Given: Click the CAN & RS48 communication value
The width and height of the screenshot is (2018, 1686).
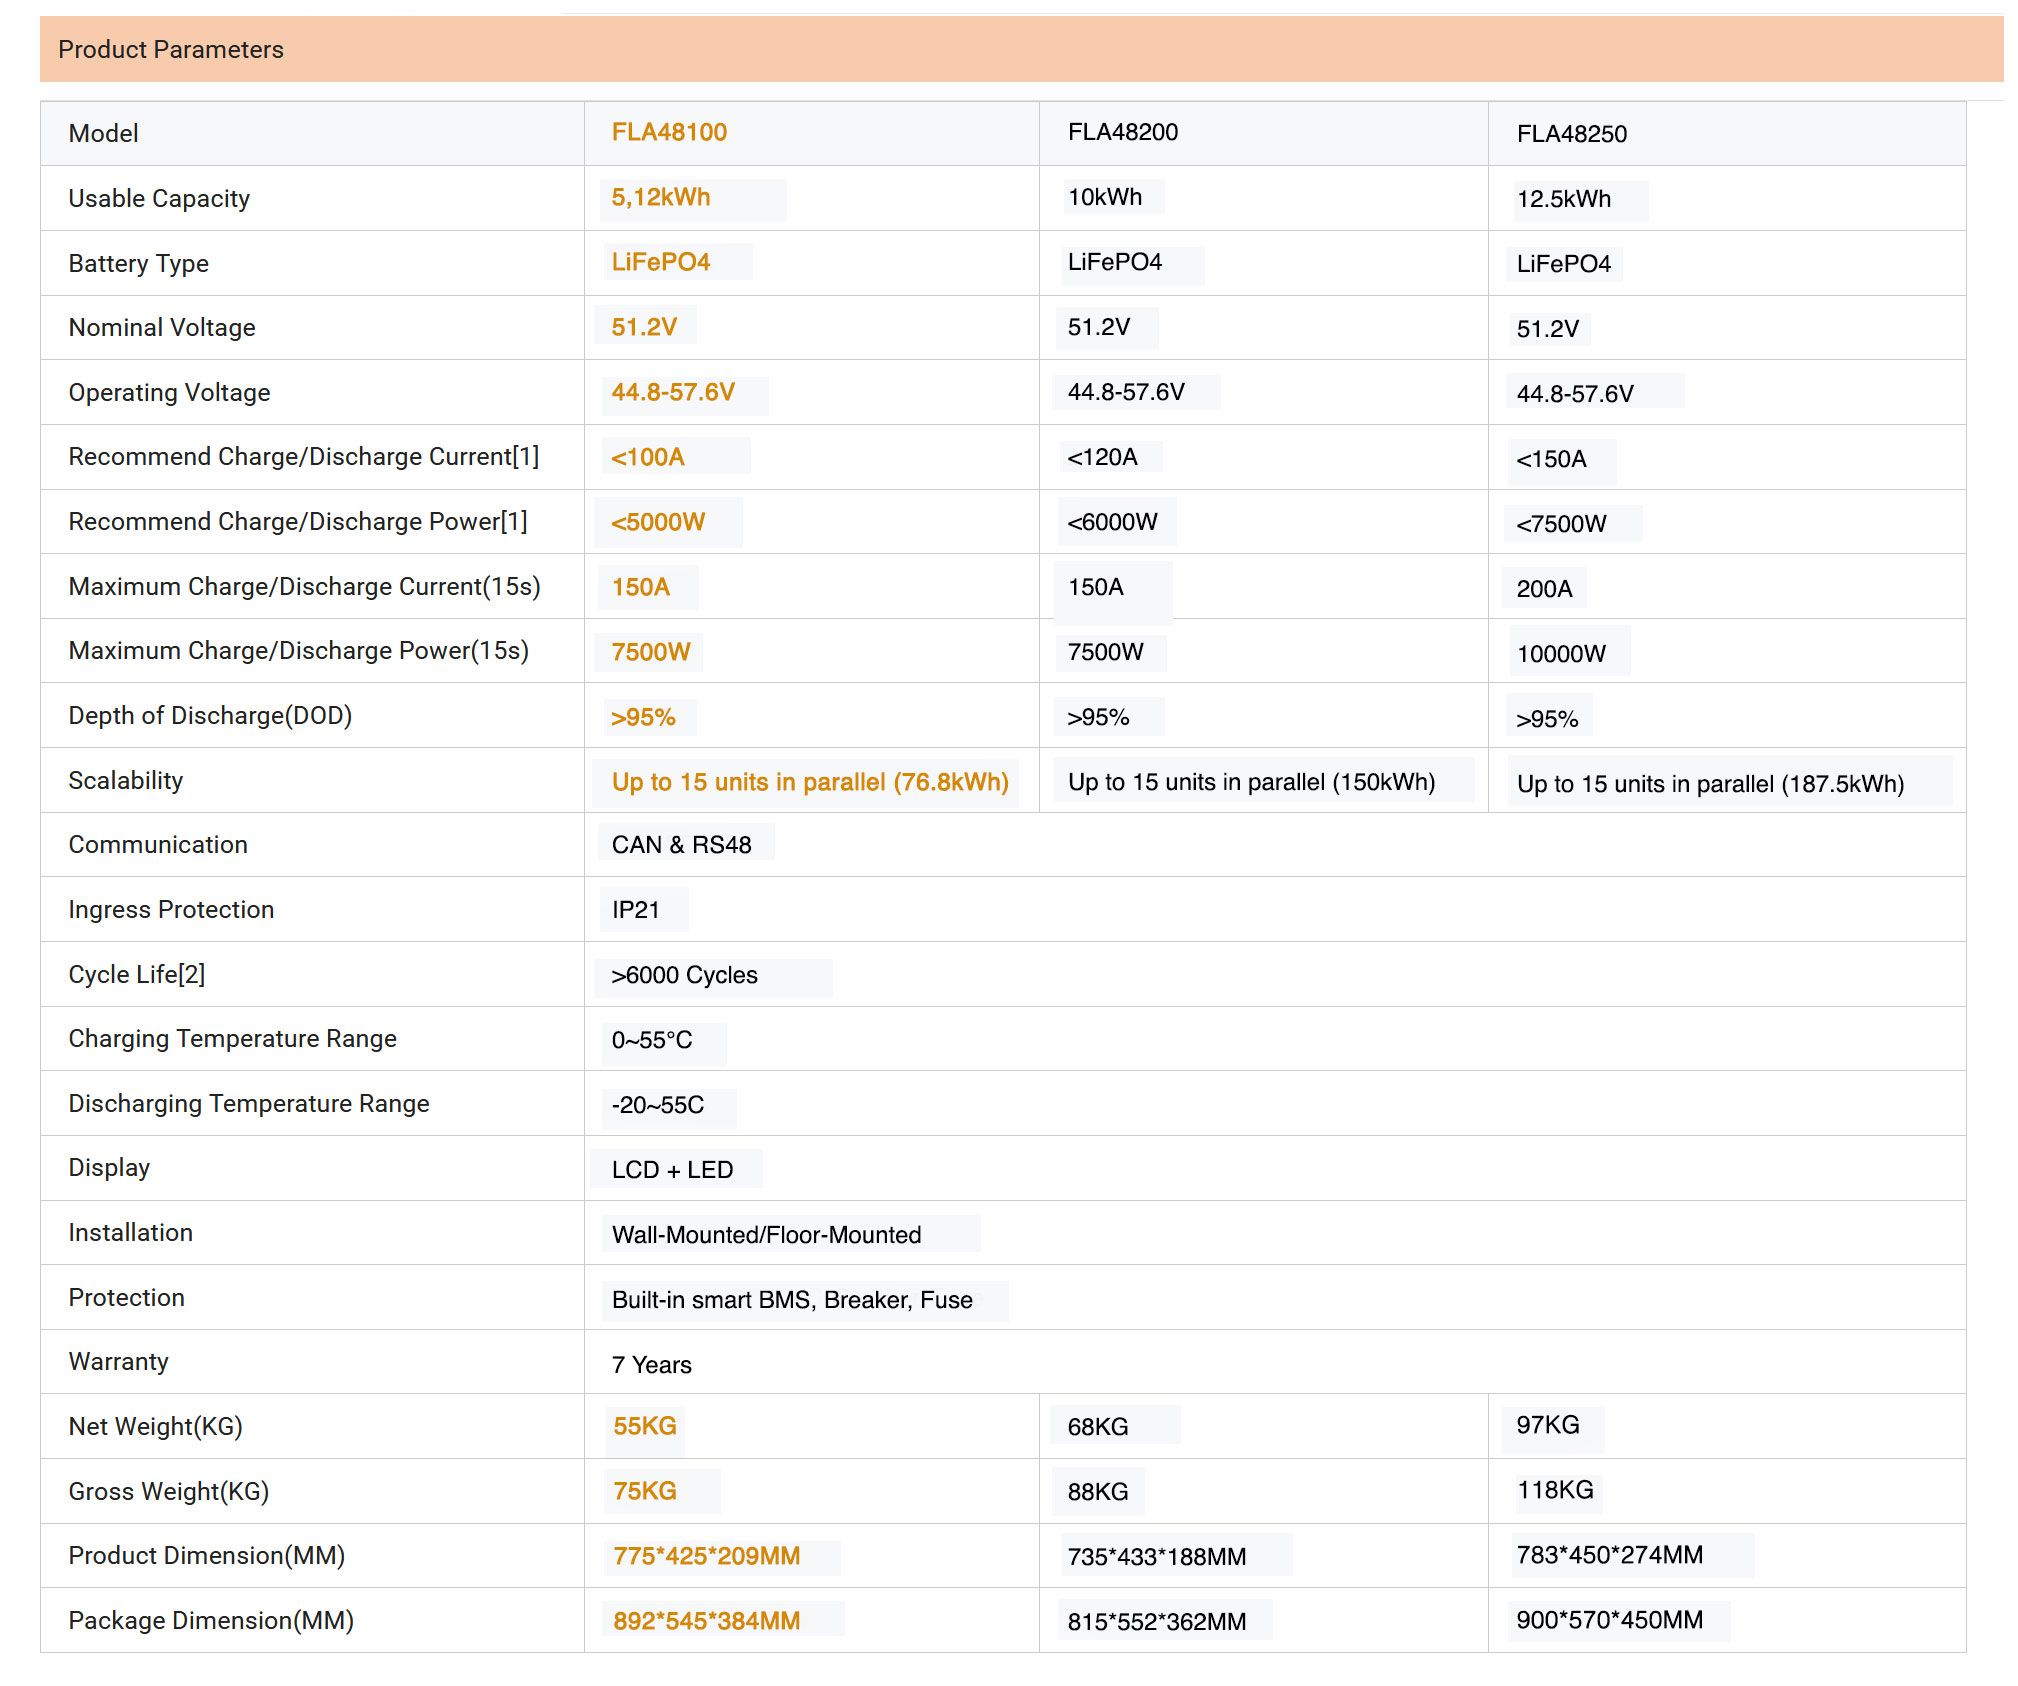Looking at the screenshot, I should (x=681, y=845).
